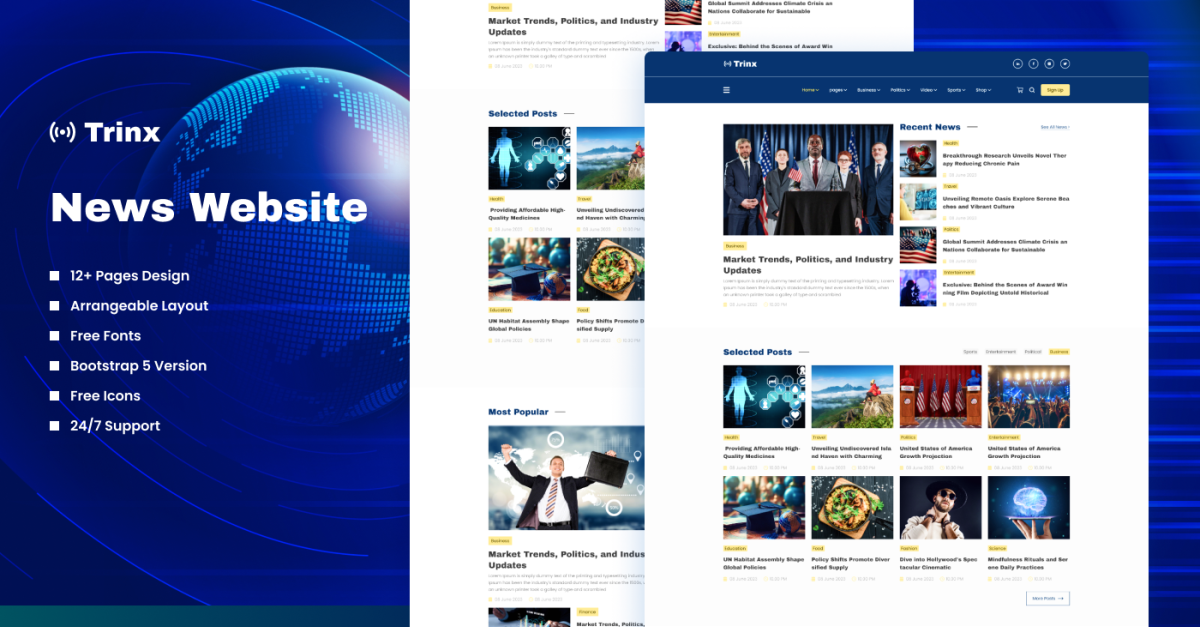1200x627 pixels.
Task: Click the See All News link
Action: (x=1054, y=127)
